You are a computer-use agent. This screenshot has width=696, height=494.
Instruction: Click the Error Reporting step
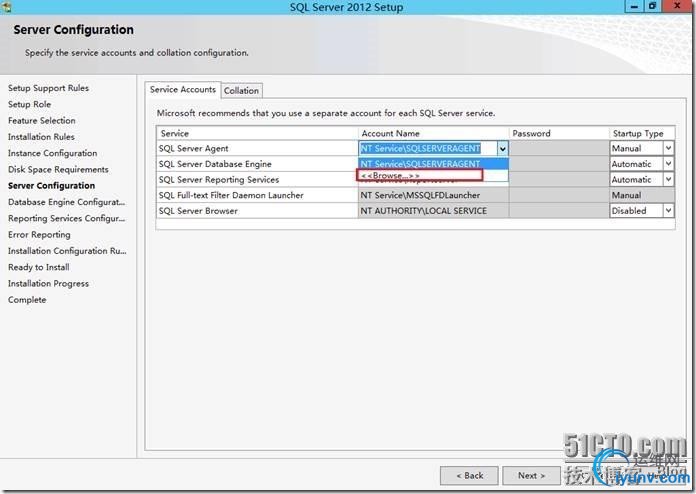(x=39, y=234)
